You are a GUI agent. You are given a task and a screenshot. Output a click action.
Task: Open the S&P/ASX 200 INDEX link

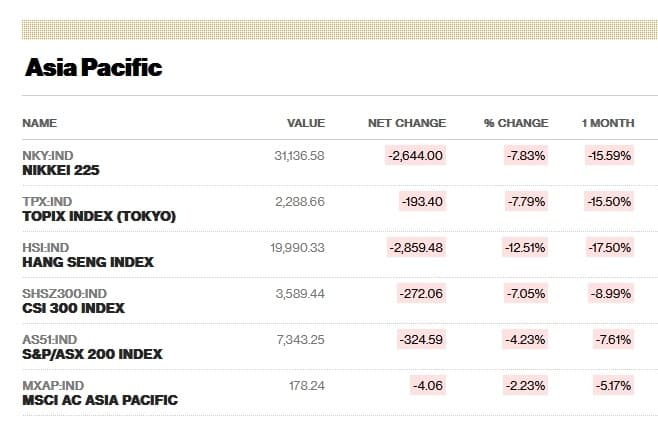click(x=92, y=354)
